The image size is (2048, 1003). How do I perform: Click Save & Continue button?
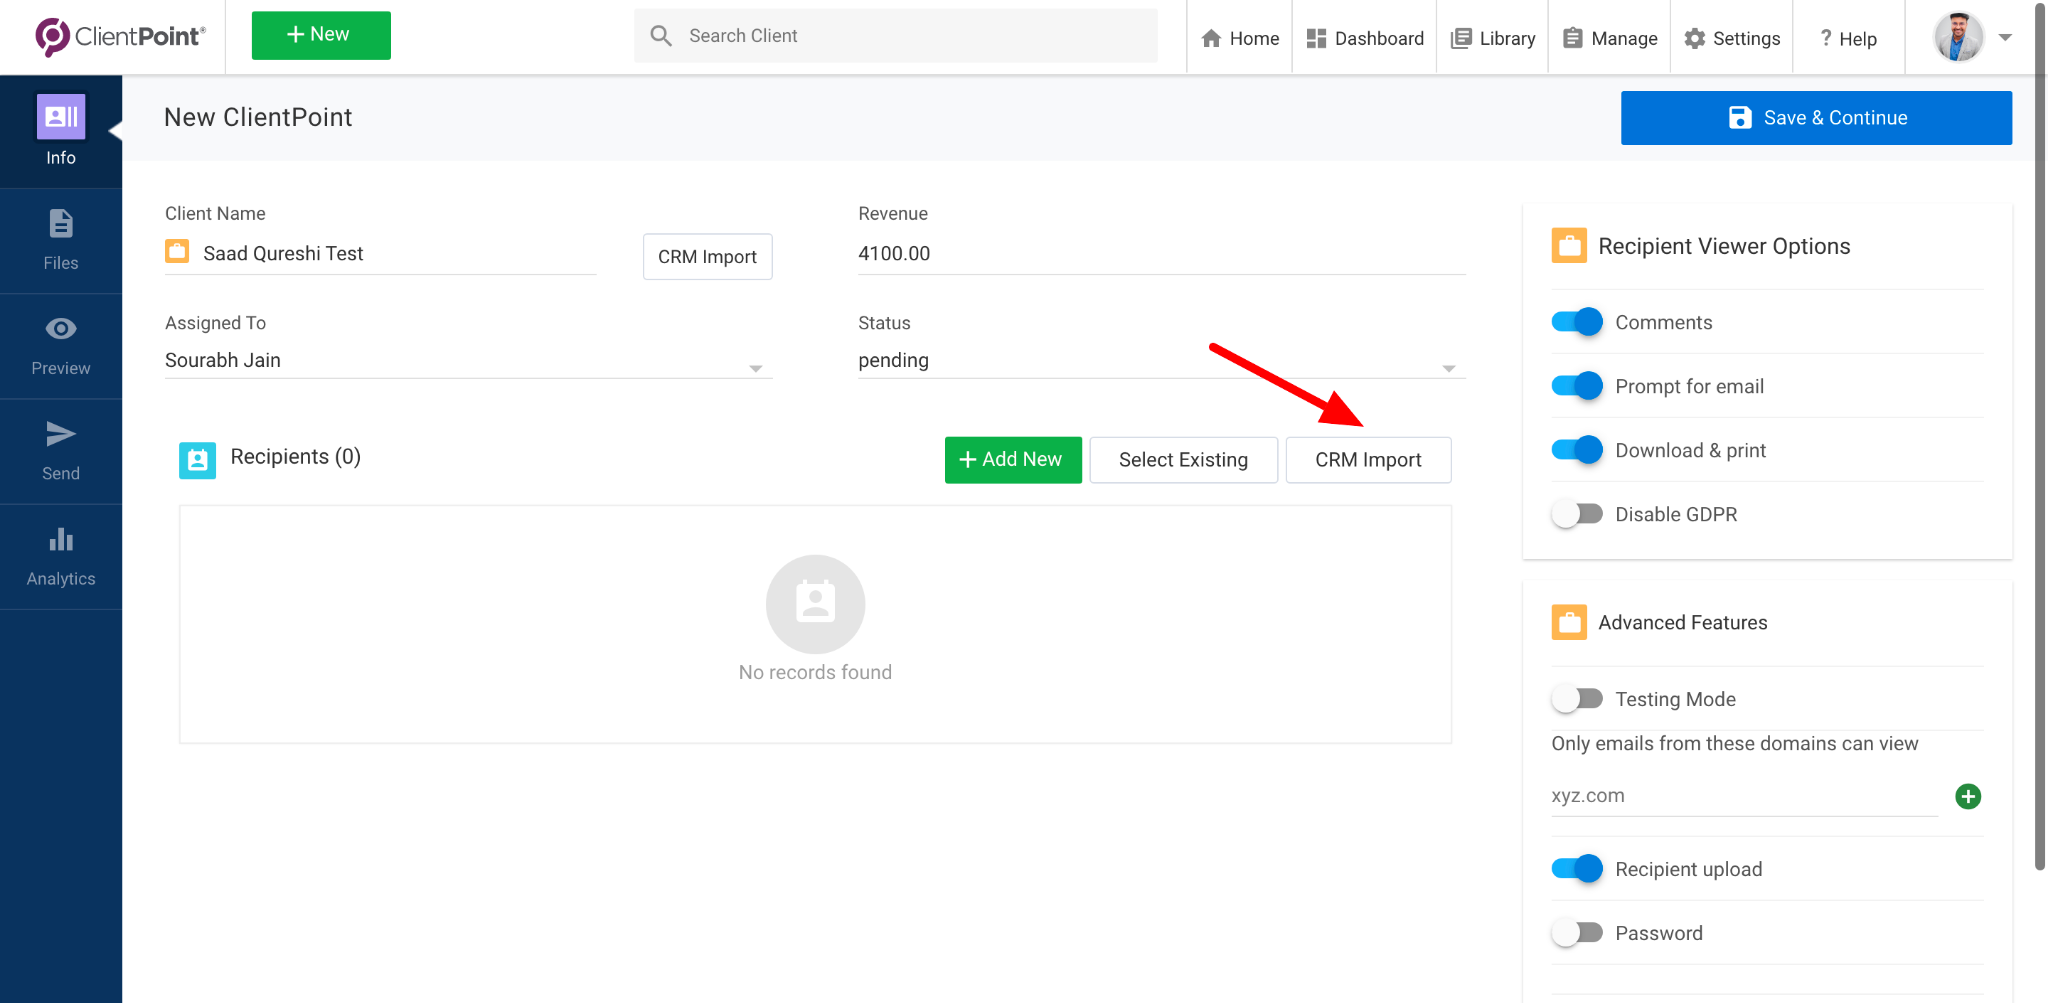click(1816, 118)
